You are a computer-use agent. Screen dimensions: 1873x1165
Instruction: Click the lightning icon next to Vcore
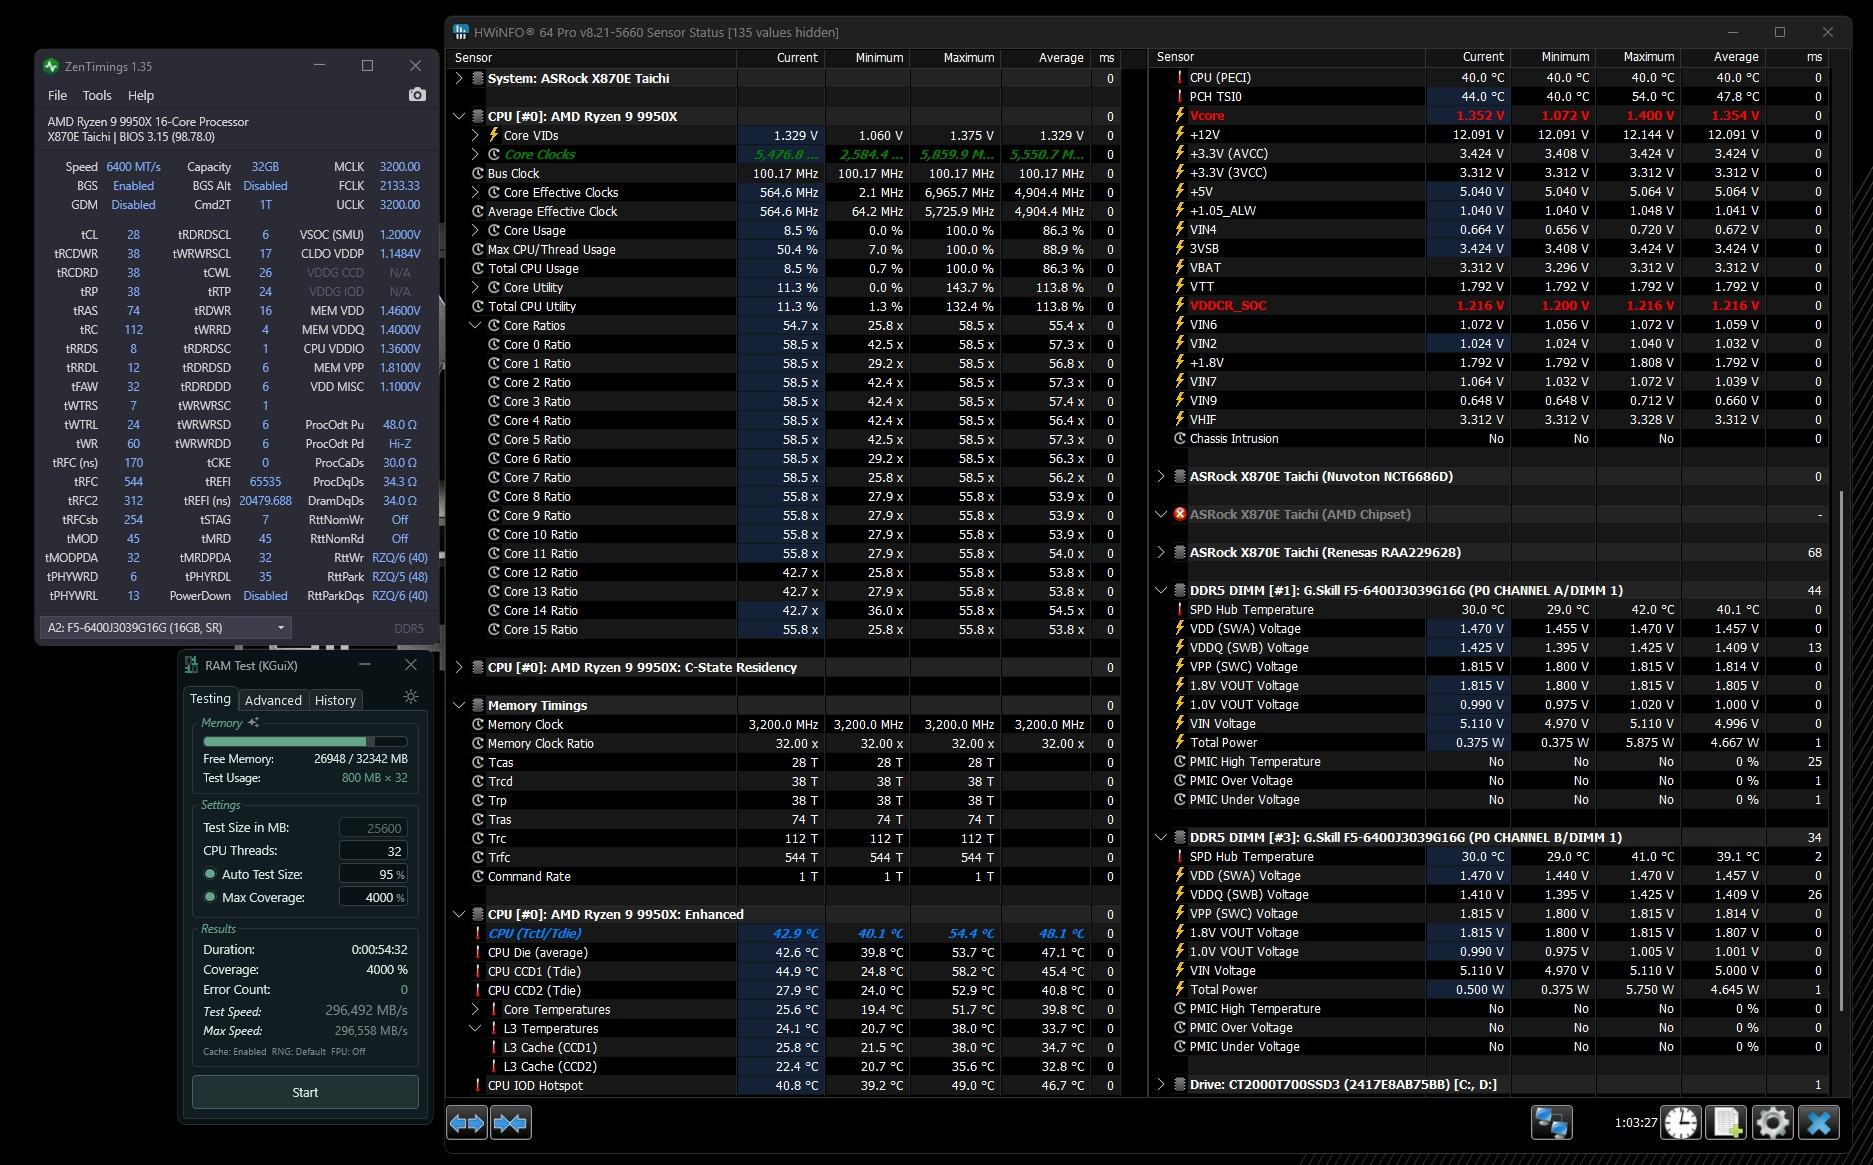click(1179, 115)
